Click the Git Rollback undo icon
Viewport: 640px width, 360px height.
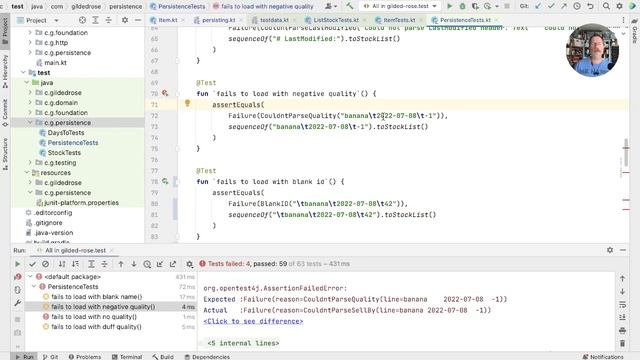(x=590, y=6)
